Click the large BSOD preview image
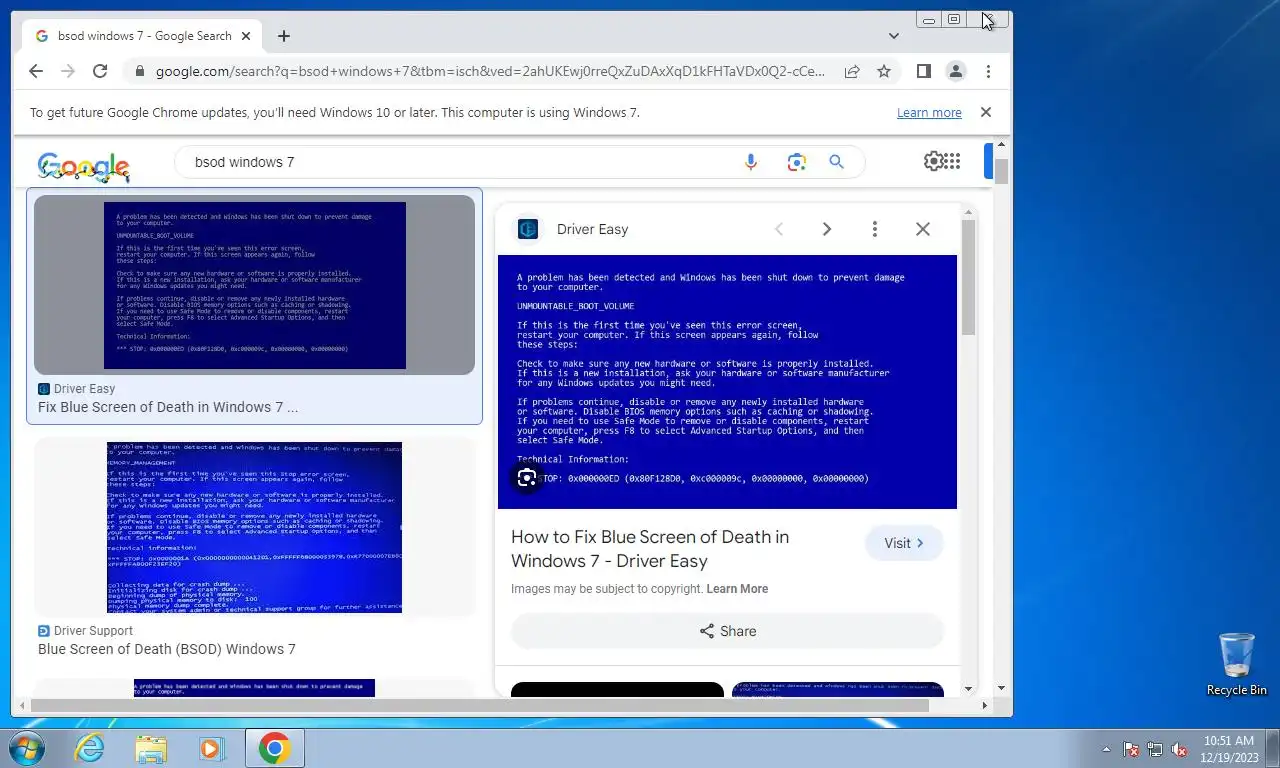Viewport: 1280px width, 768px height. click(727, 382)
